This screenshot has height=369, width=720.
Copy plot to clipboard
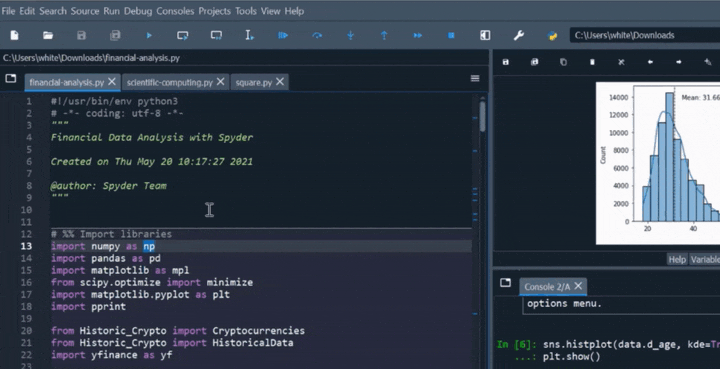[563, 62]
